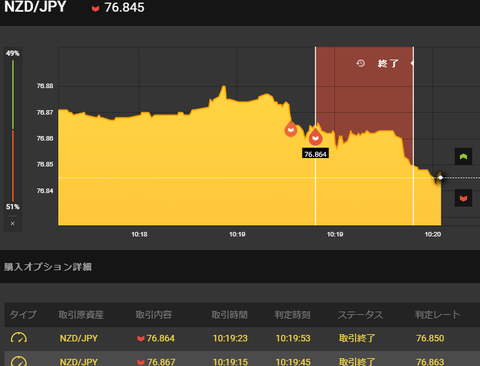This screenshot has height=366, width=480.
Task: Click the 49%/51% trader sentiment bar
Action: [13, 130]
